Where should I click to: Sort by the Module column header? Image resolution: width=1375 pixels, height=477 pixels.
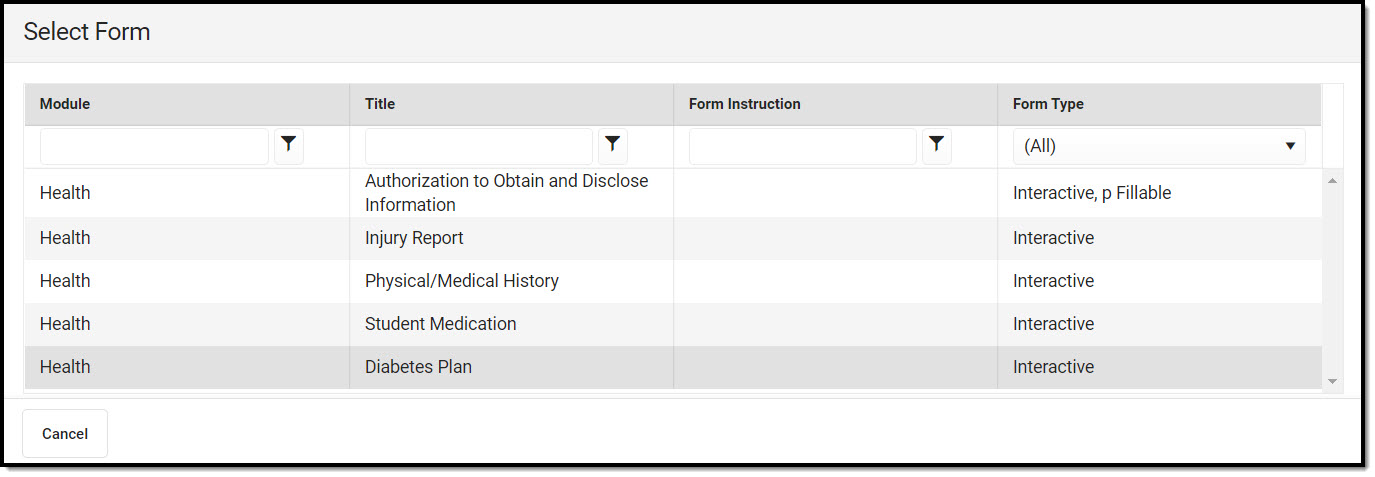(65, 104)
